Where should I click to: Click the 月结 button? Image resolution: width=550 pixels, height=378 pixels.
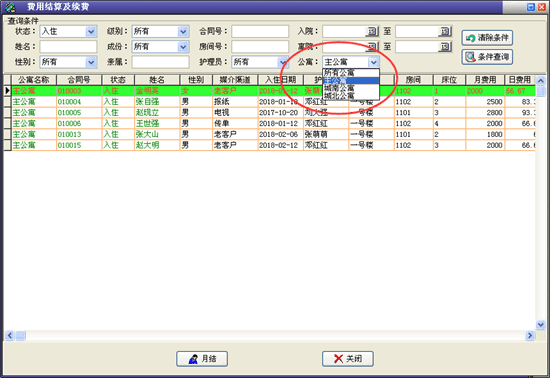pyautogui.click(x=202, y=359)
